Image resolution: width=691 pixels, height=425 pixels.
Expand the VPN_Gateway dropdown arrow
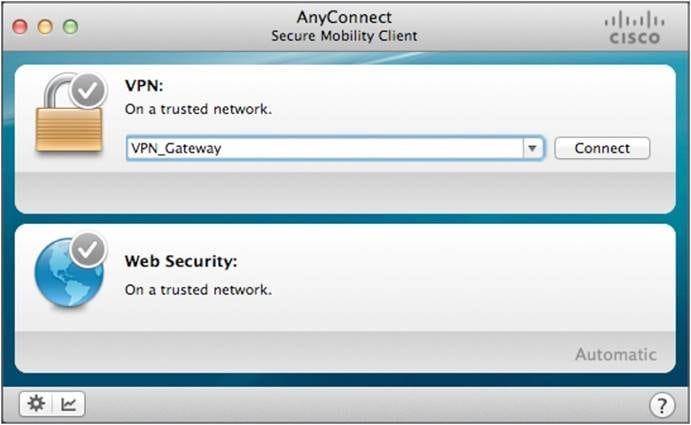tap(533, 148)
